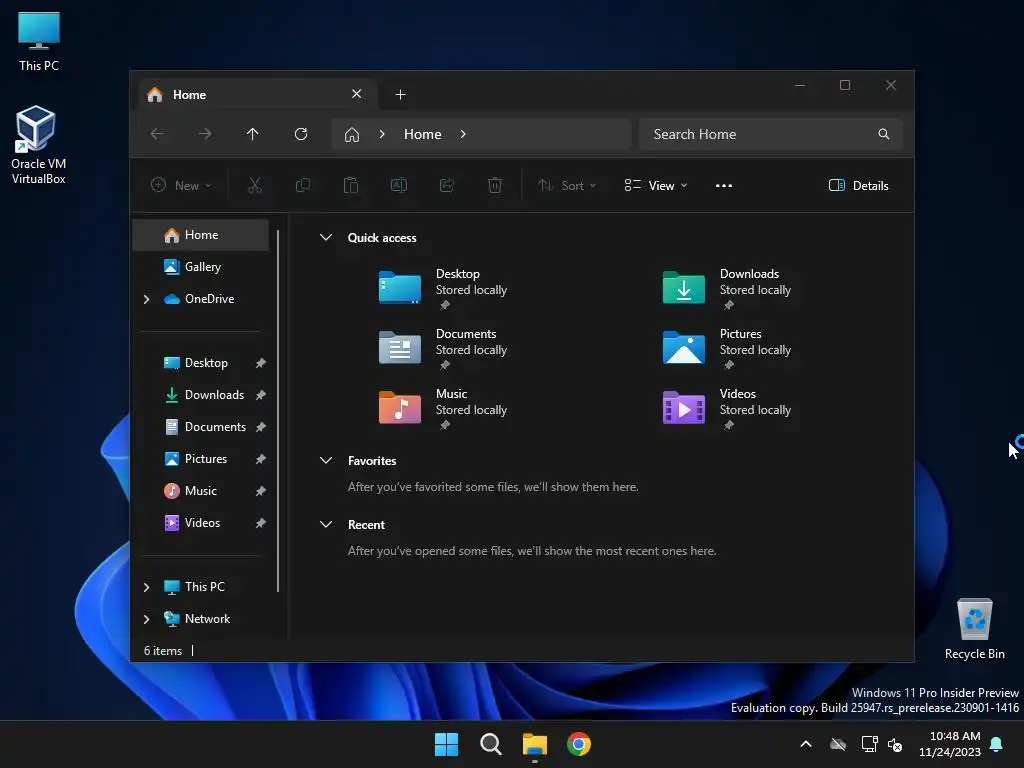This screenshot has height=768, width=1024.
Task: Open the clock and date flyout
Action: pyautogui.click(x=950, y=744)
